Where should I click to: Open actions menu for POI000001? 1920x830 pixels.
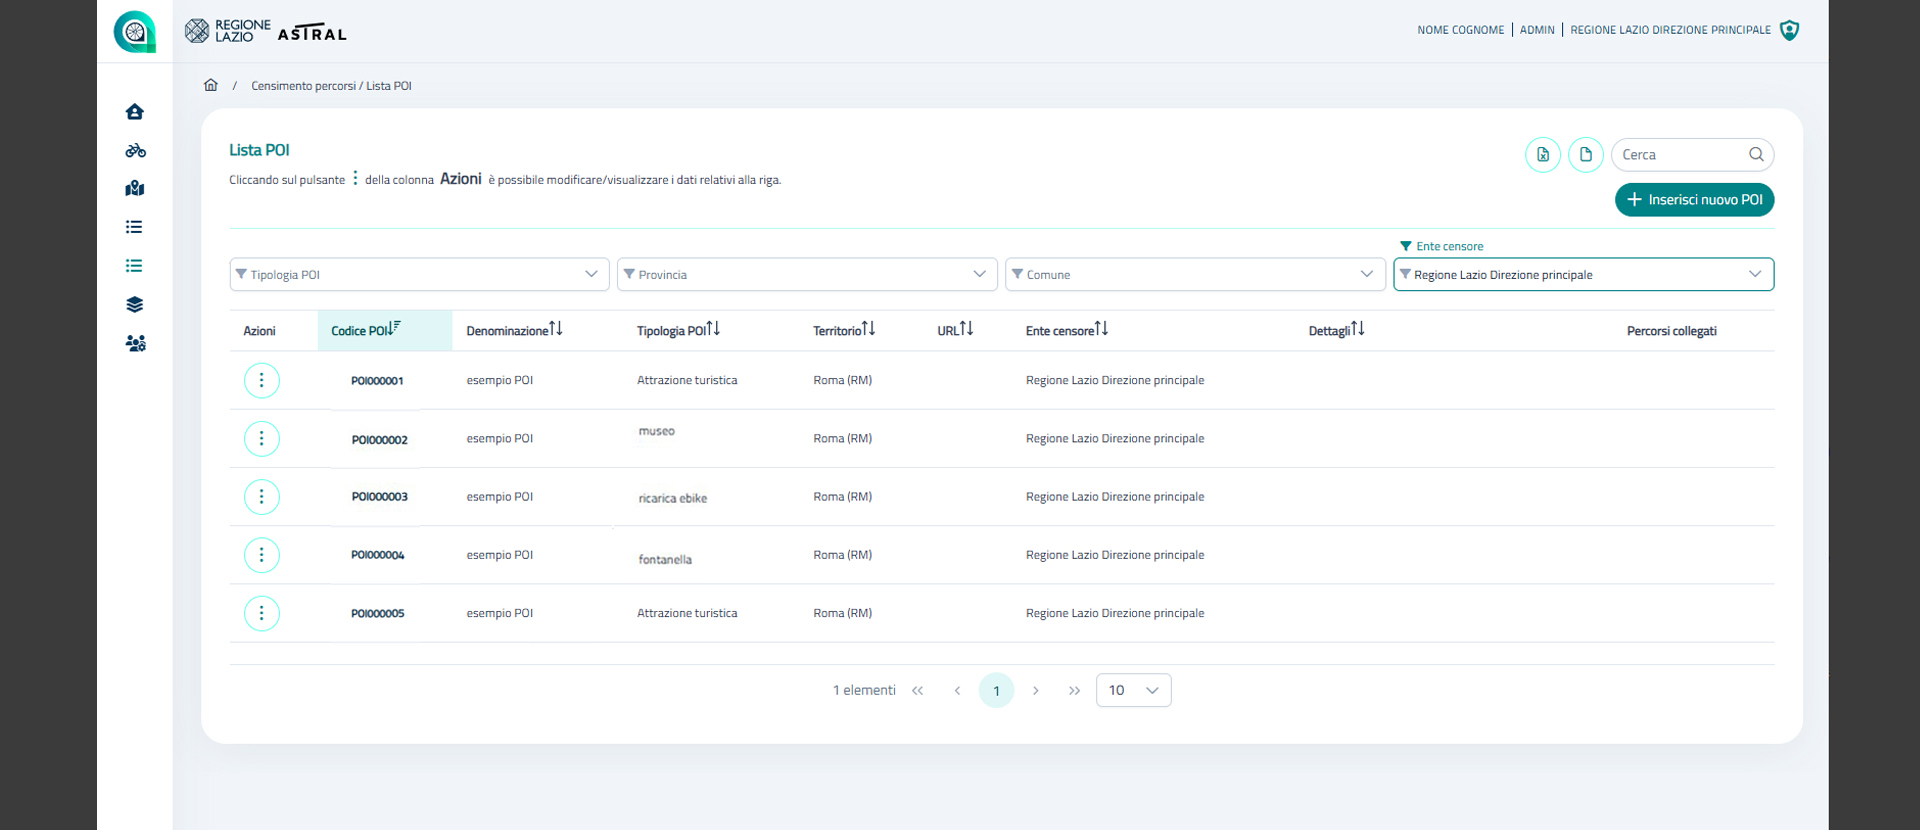click(x=262, y=381)
